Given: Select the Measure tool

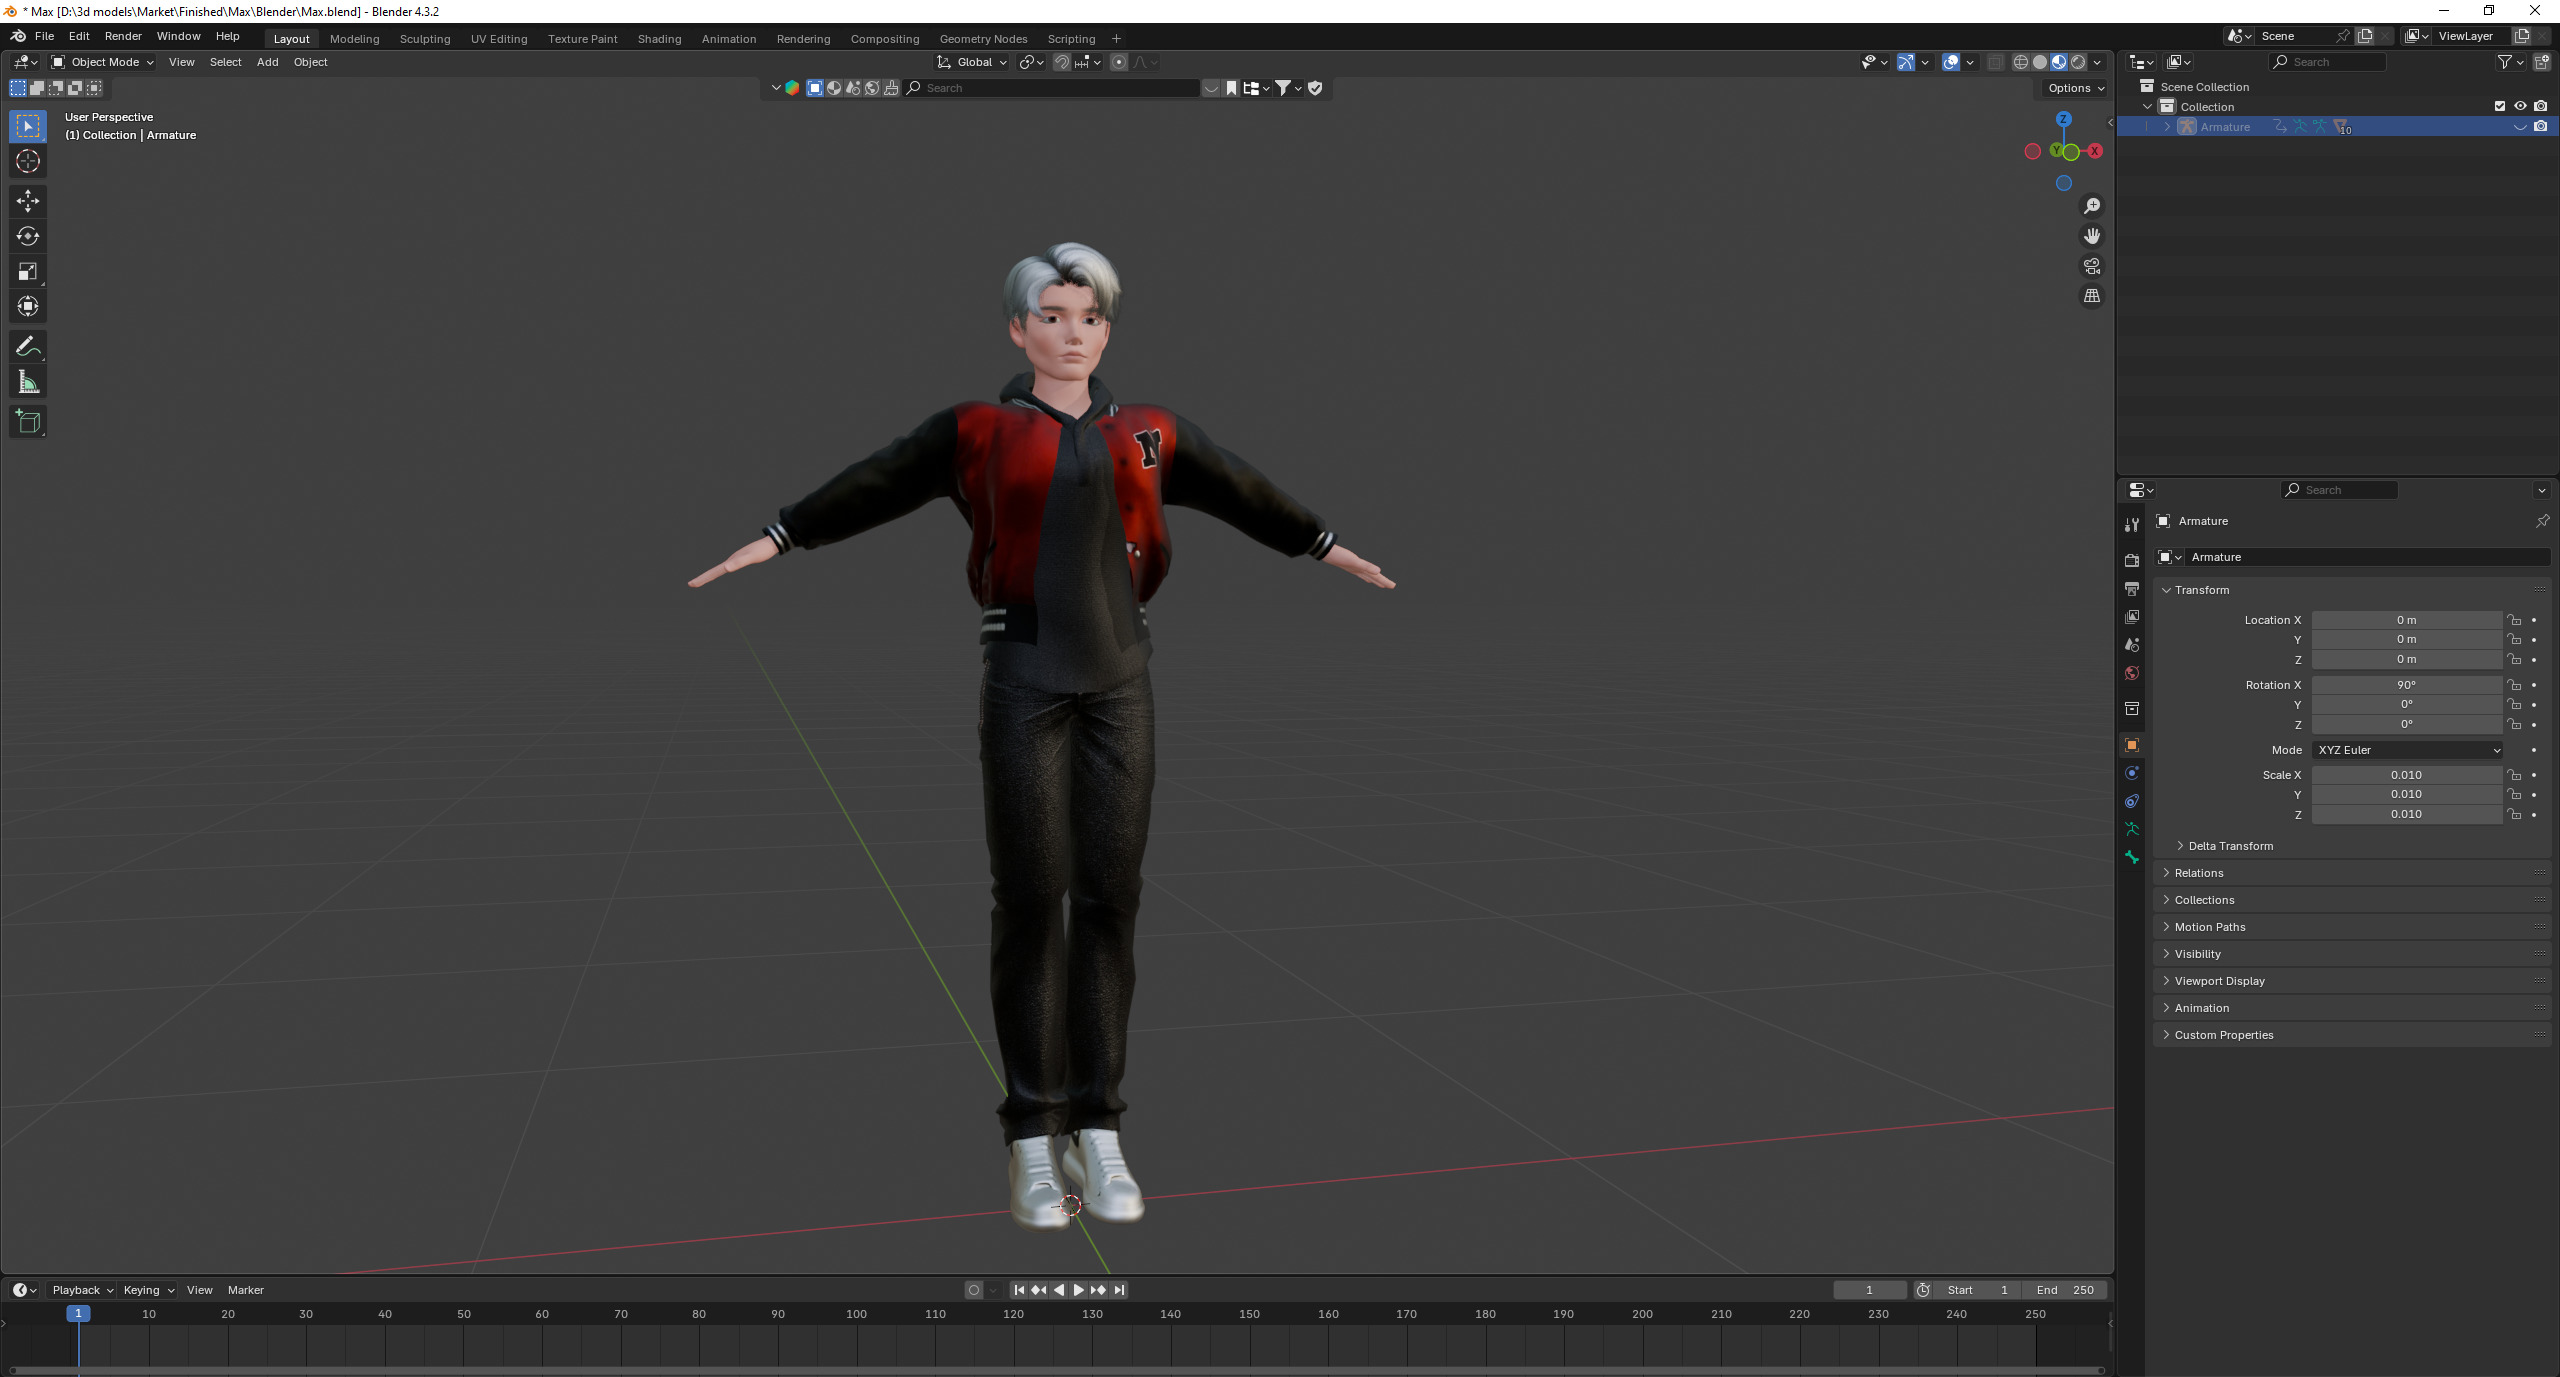Looking at the screenshot, I should point(28,382).
